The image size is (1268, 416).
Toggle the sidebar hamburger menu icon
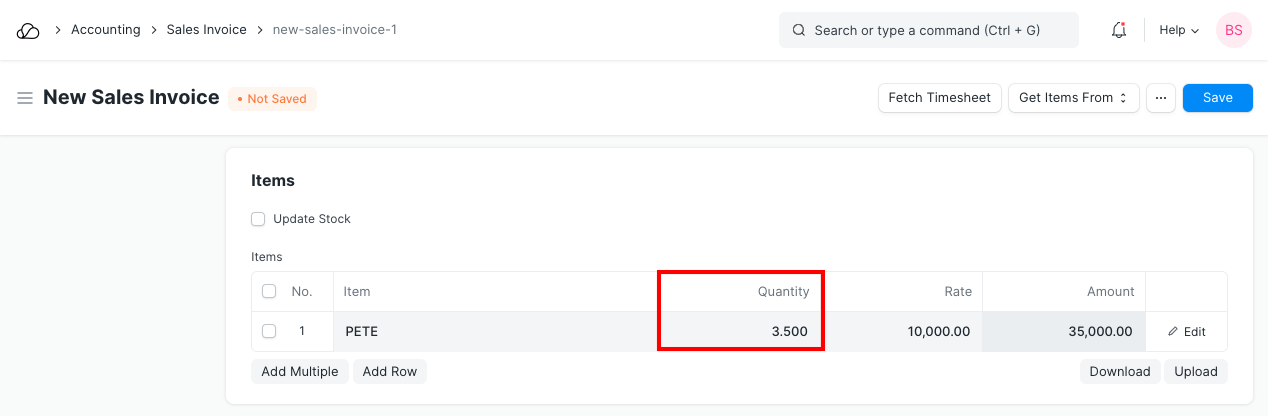tap(25, 98)
